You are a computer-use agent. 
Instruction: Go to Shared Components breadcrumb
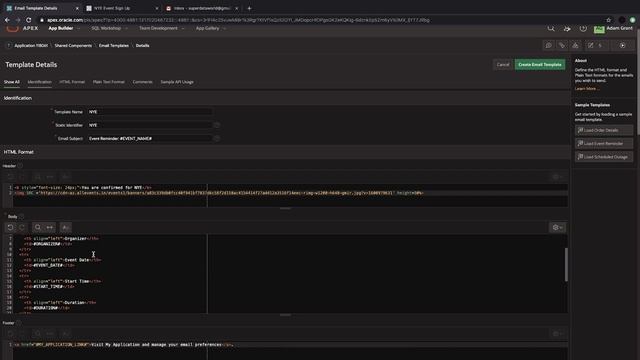tap(73, 46)
